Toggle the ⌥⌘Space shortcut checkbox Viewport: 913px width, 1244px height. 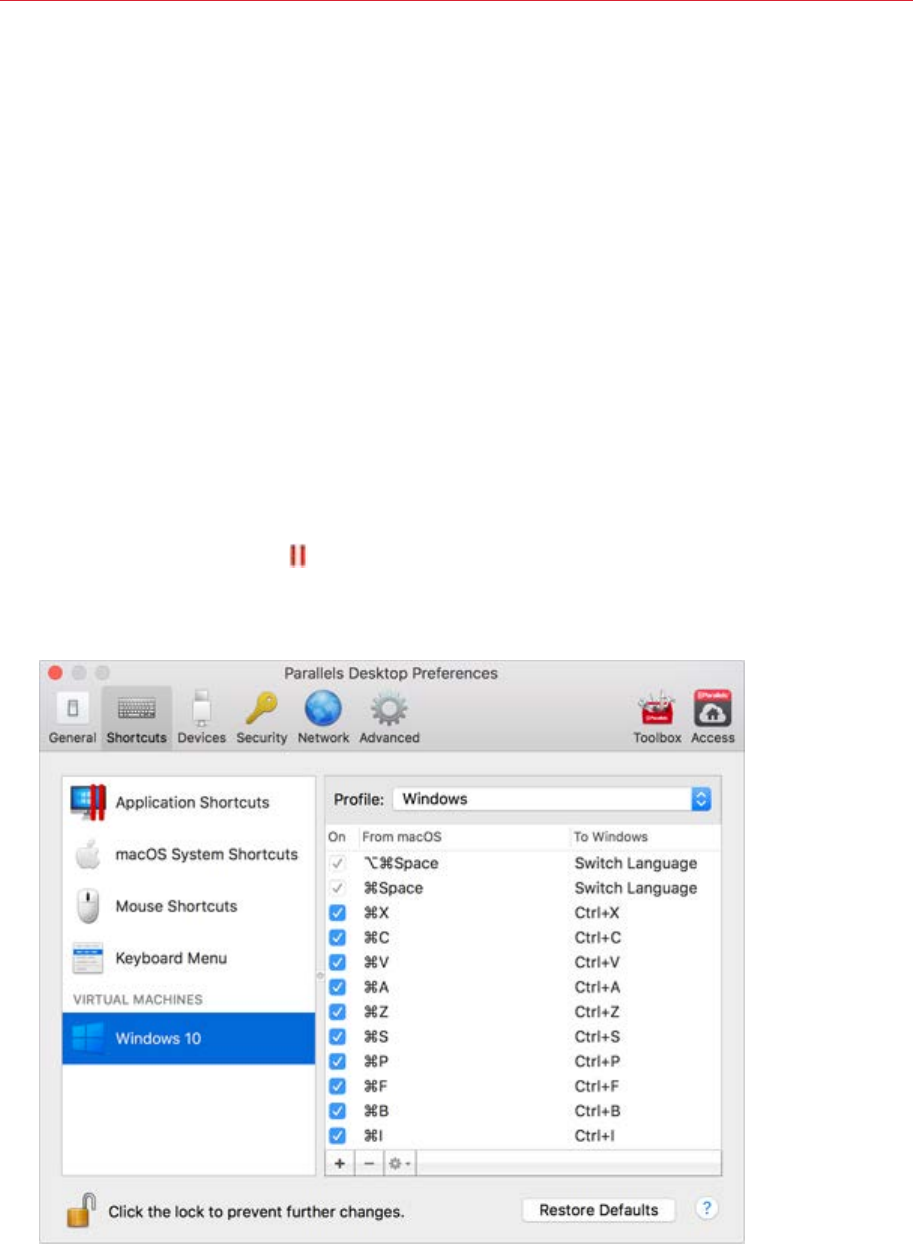pos(337,863)
